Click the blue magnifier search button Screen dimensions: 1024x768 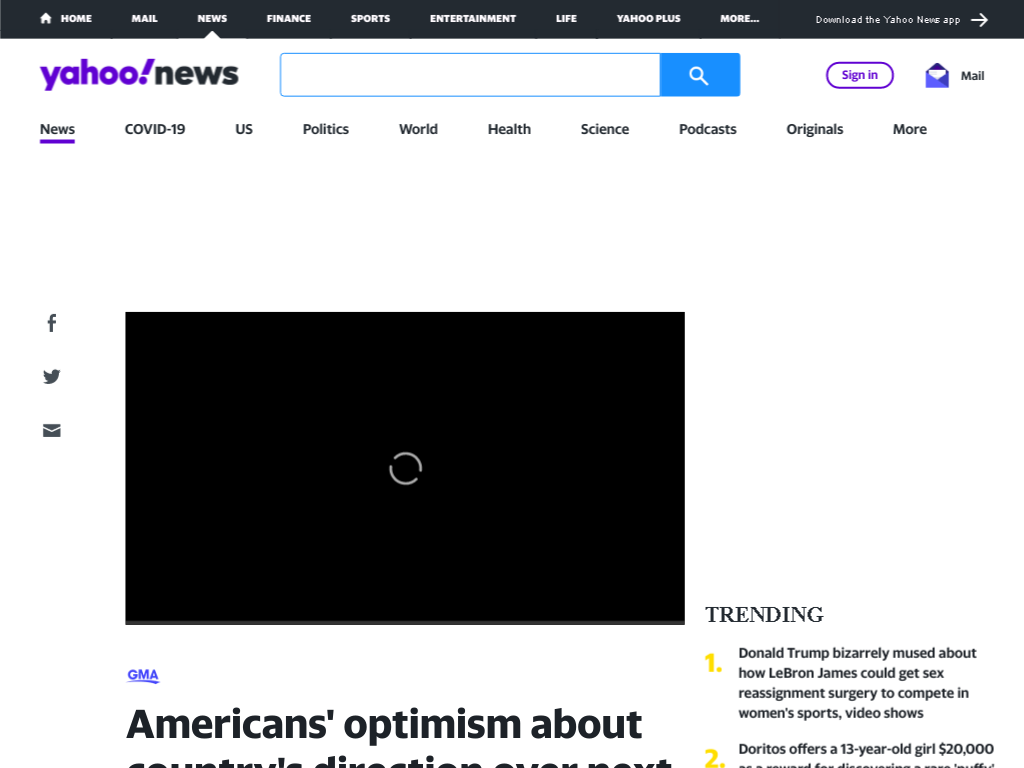click(699, 75)
